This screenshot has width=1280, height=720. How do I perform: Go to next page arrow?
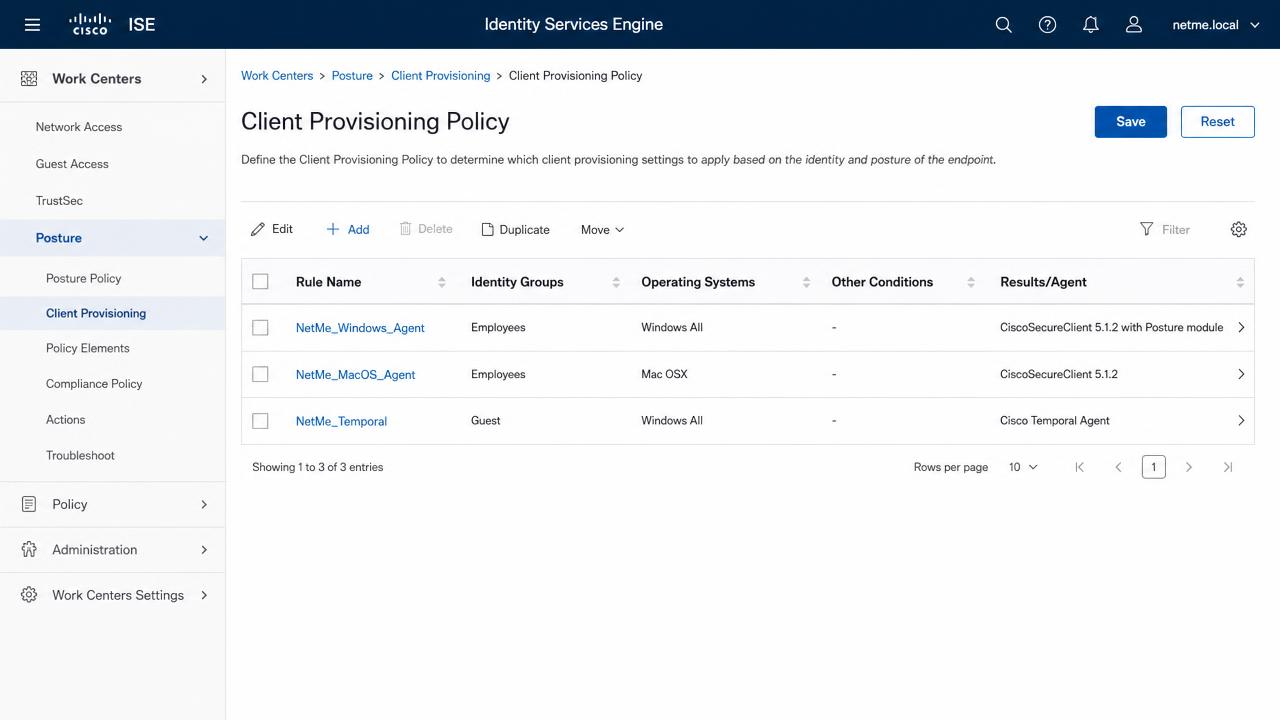(x=1189, y=467)
